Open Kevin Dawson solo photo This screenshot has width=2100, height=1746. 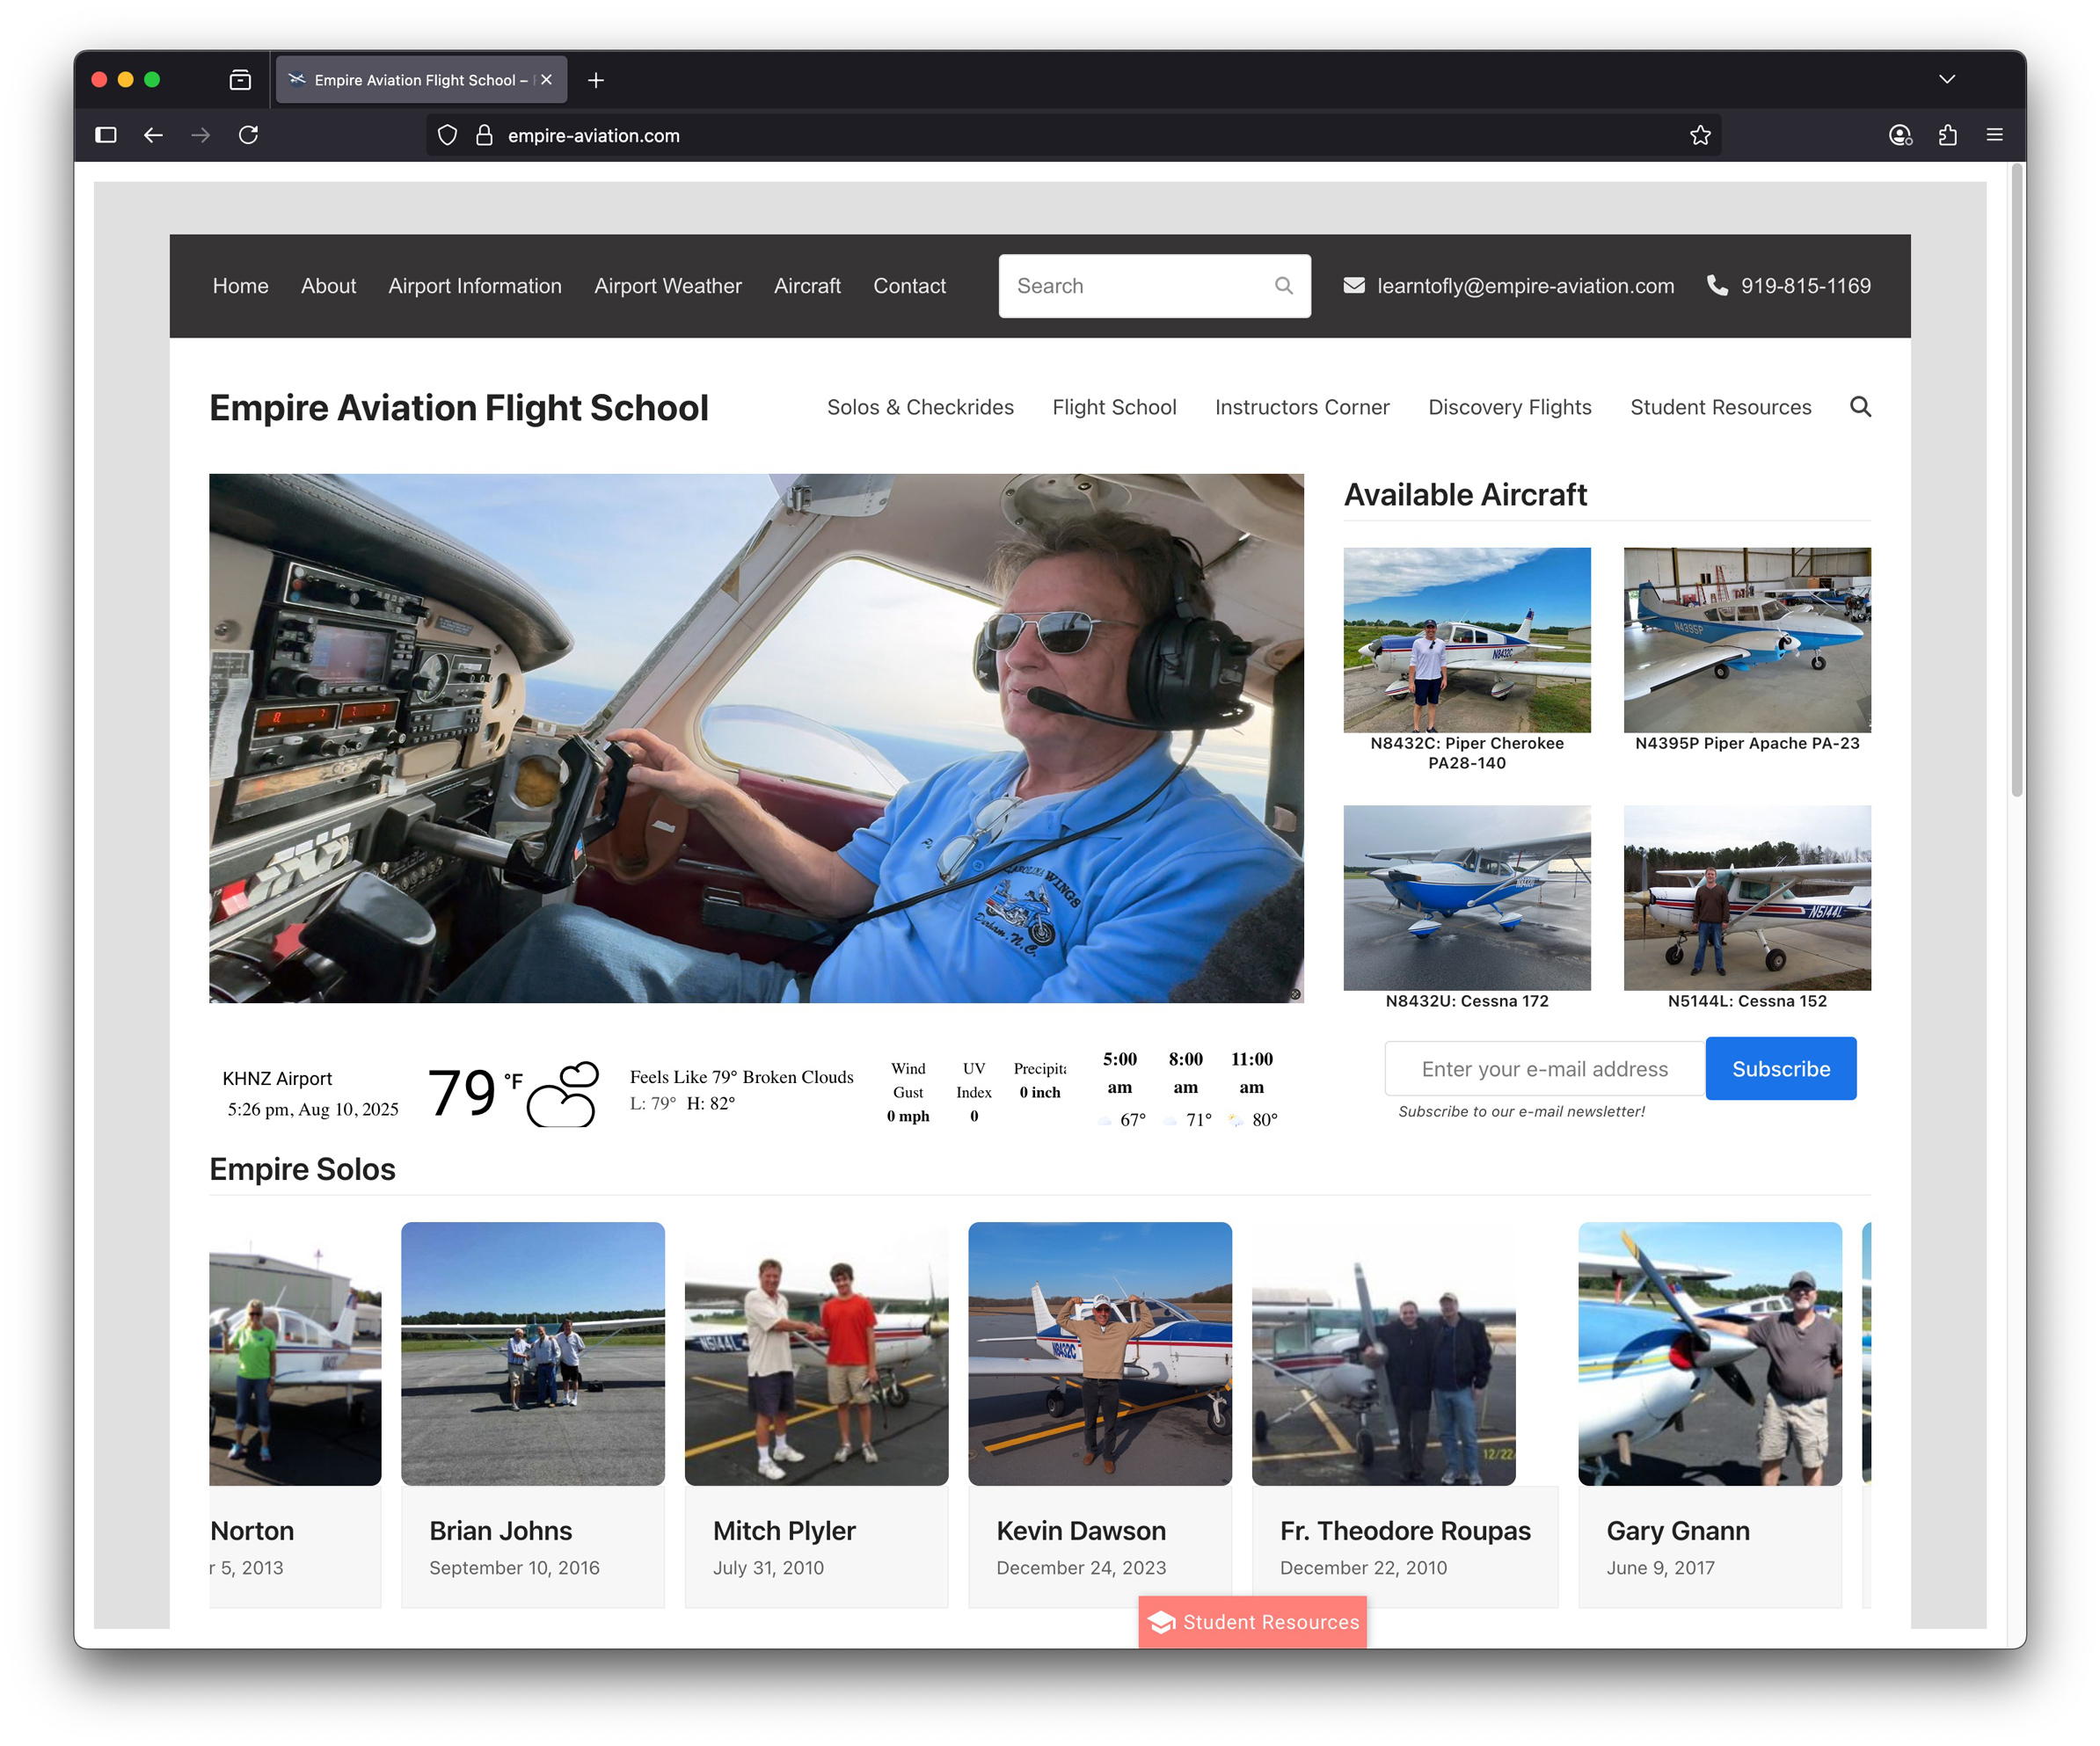tap(1100, 1354)
